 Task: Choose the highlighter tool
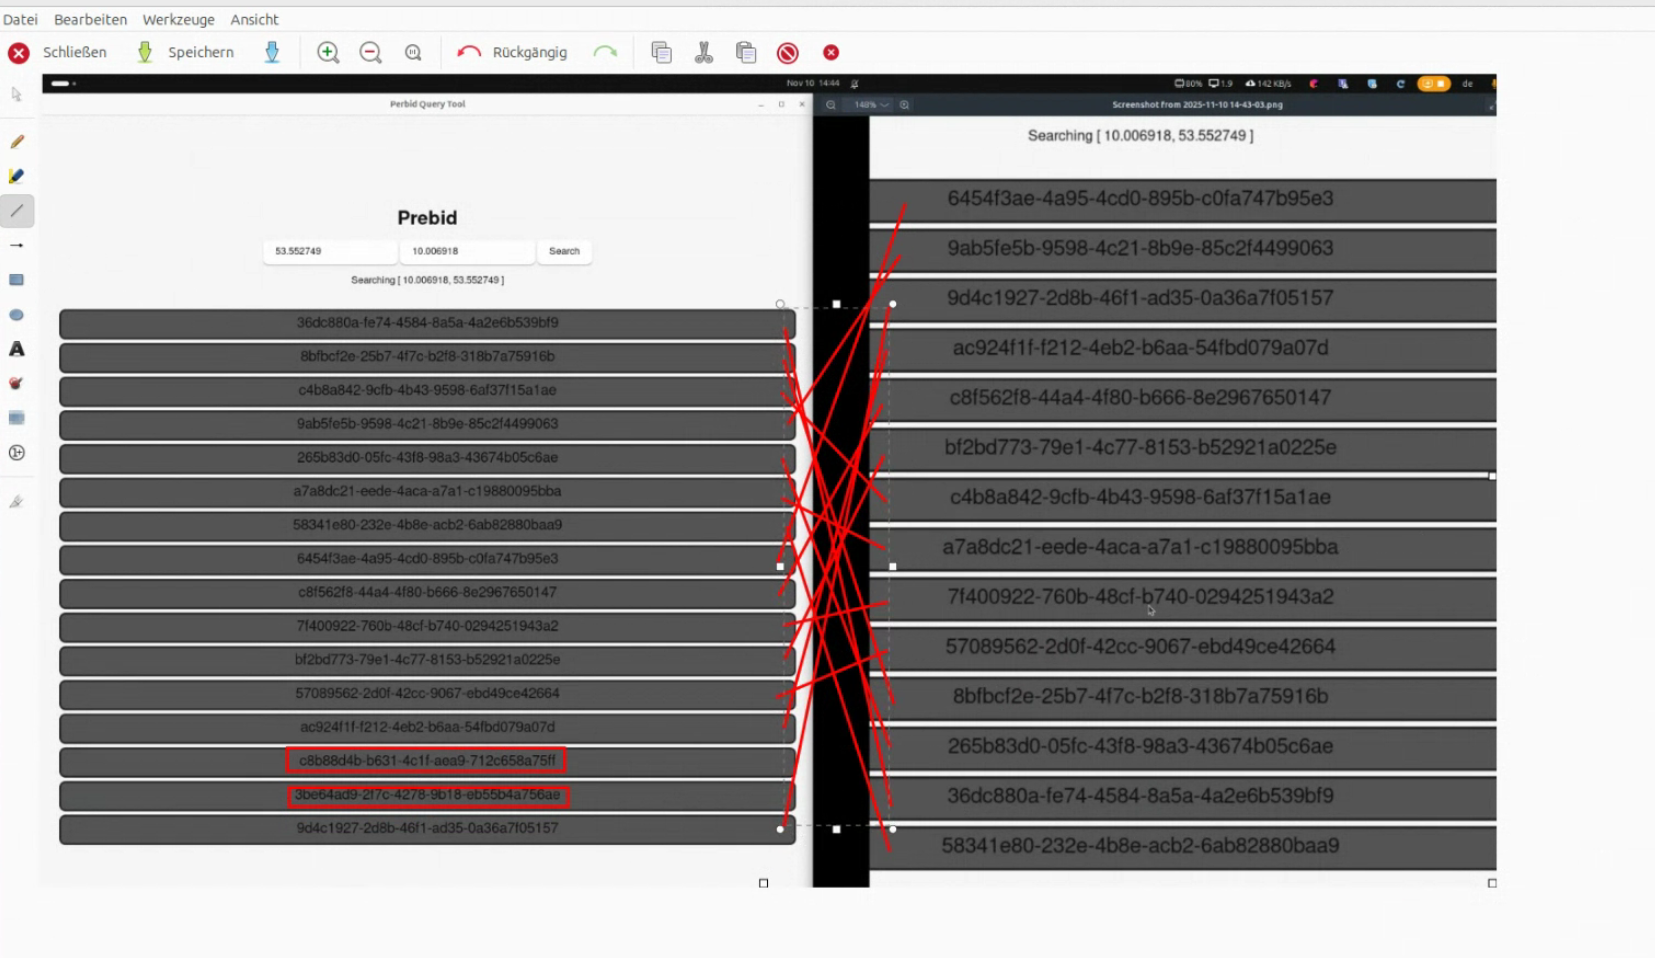tap(17, 176)
